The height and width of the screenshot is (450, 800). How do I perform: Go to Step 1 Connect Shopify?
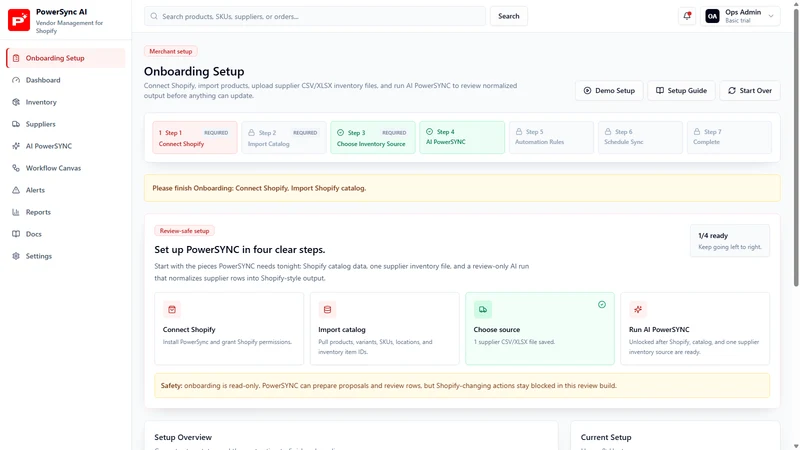[x=195, y=138]
